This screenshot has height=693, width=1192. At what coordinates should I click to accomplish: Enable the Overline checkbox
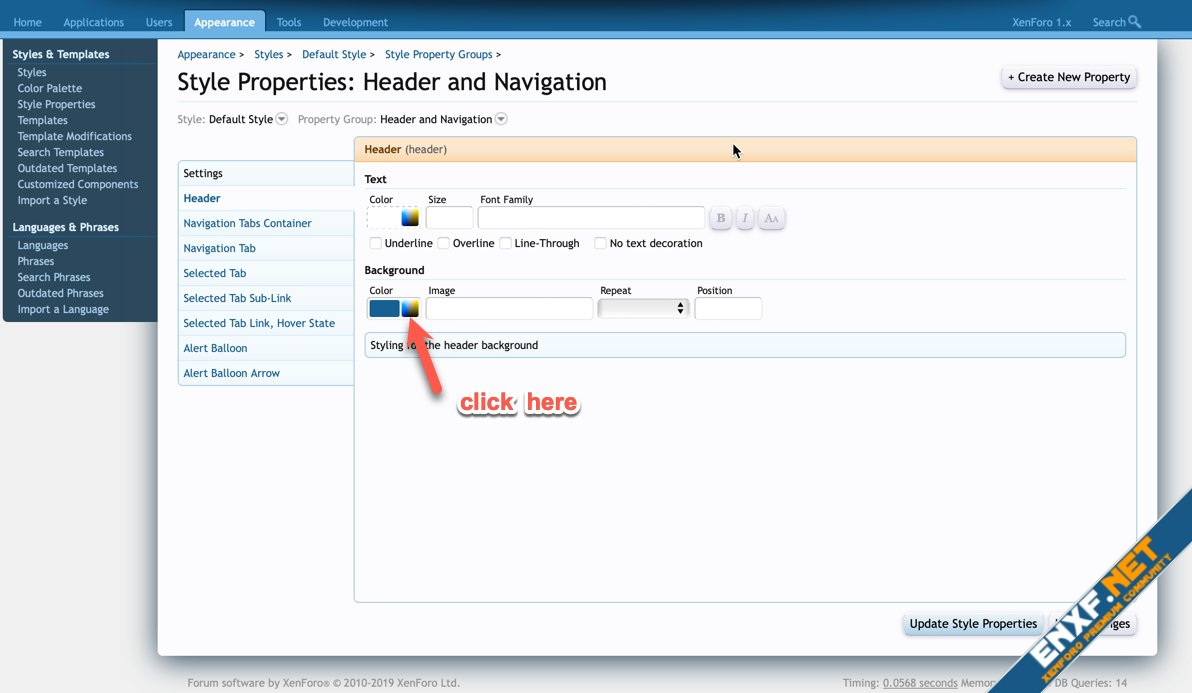444,243
